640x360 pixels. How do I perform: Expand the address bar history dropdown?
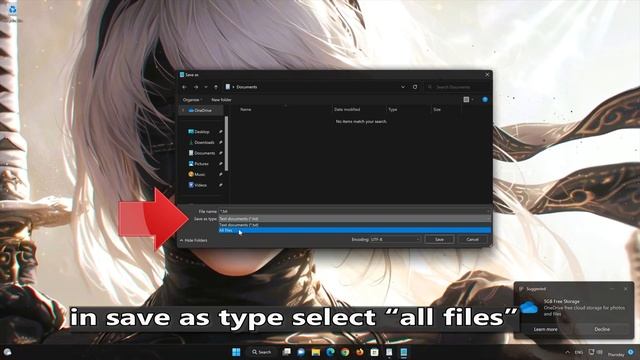[x=403, y=87]
